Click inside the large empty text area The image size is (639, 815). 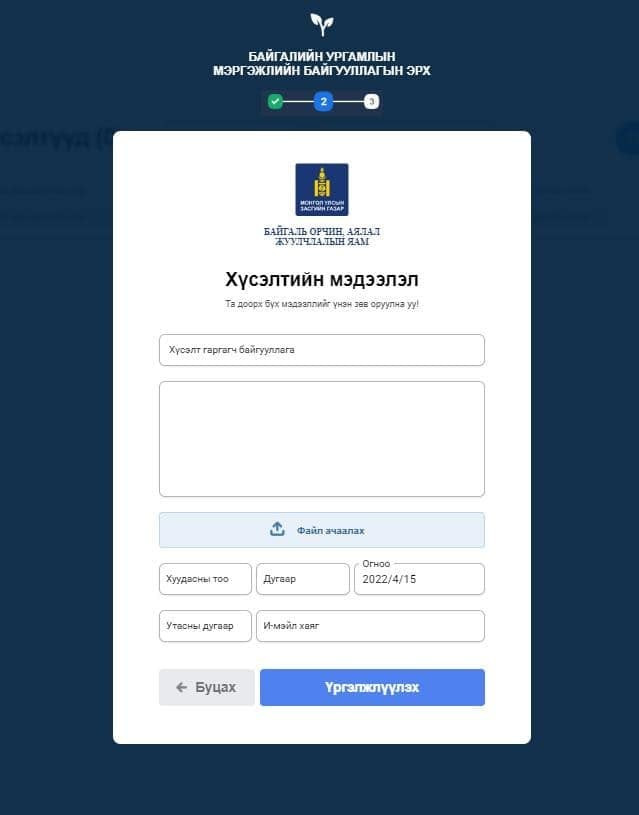click(322, 439)
